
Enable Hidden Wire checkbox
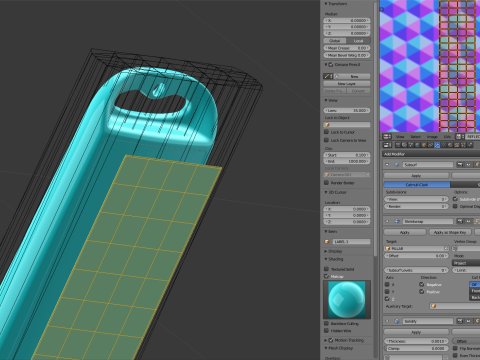pos(326,331)
